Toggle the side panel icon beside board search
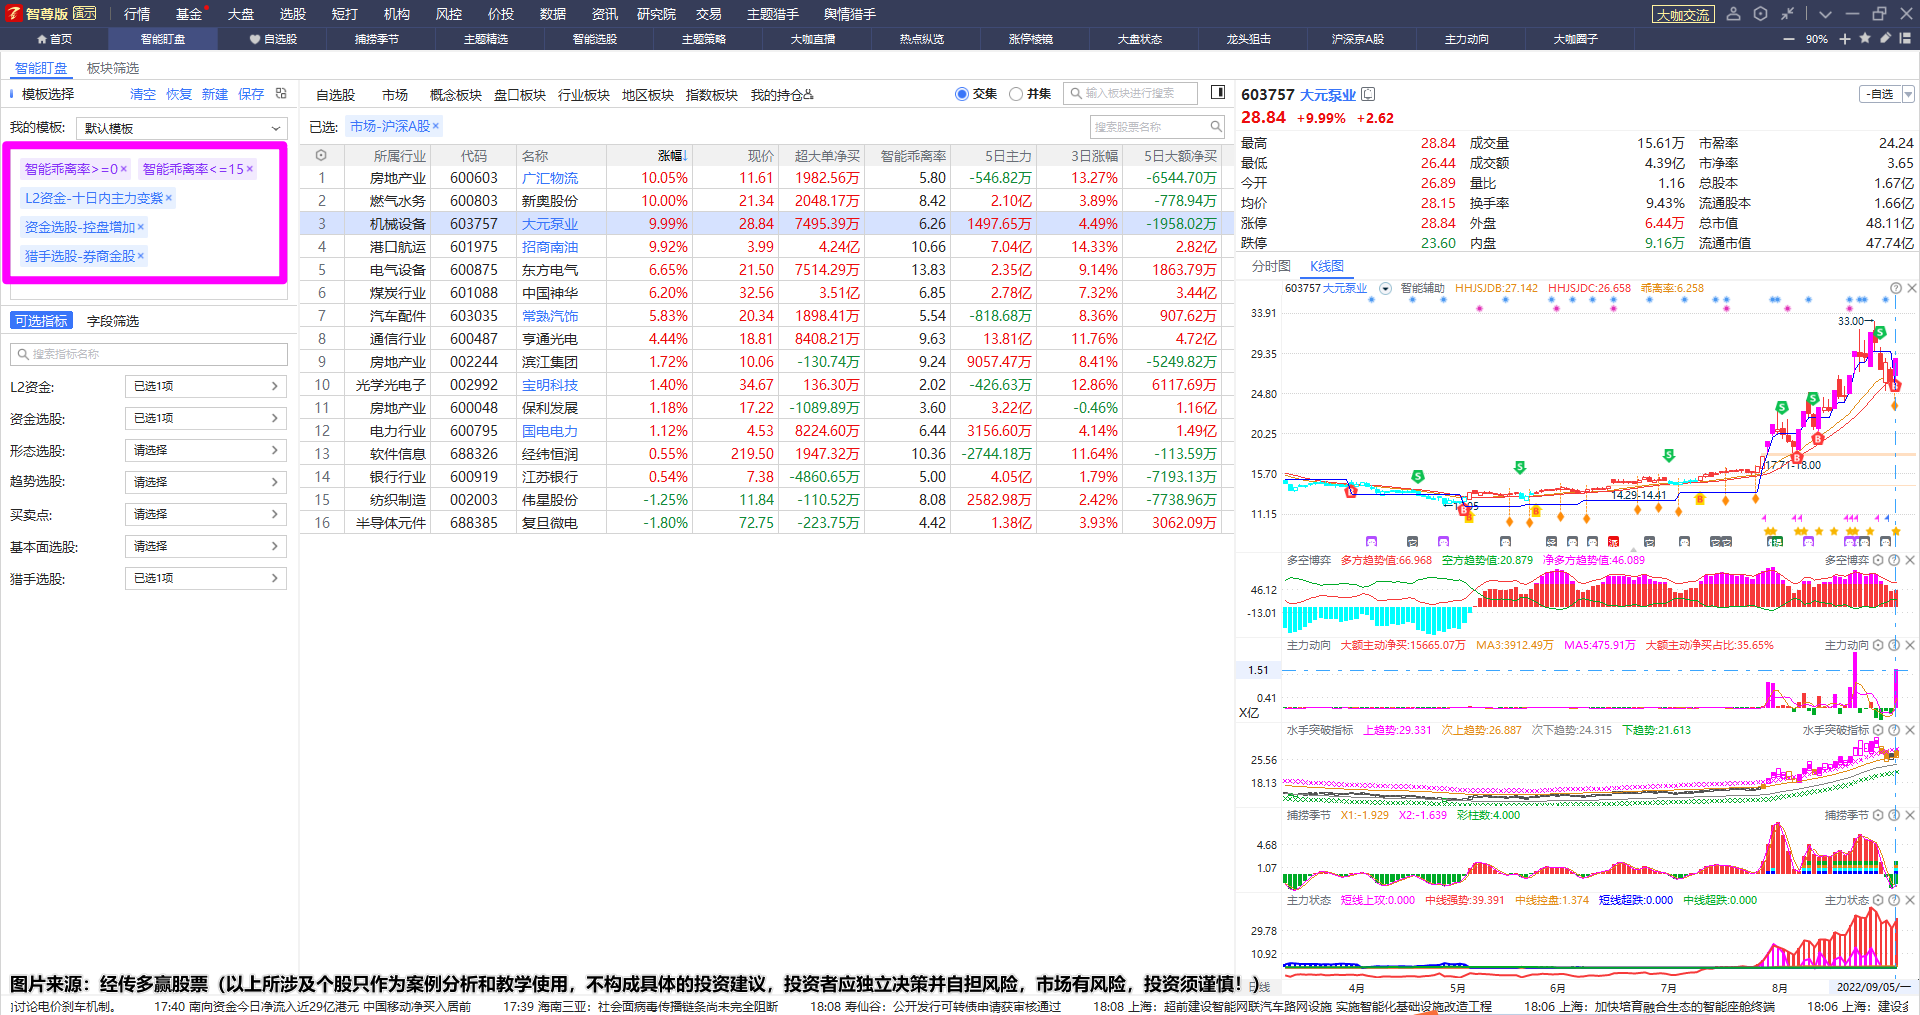 pyautogui.click(x=1218, y=93)
